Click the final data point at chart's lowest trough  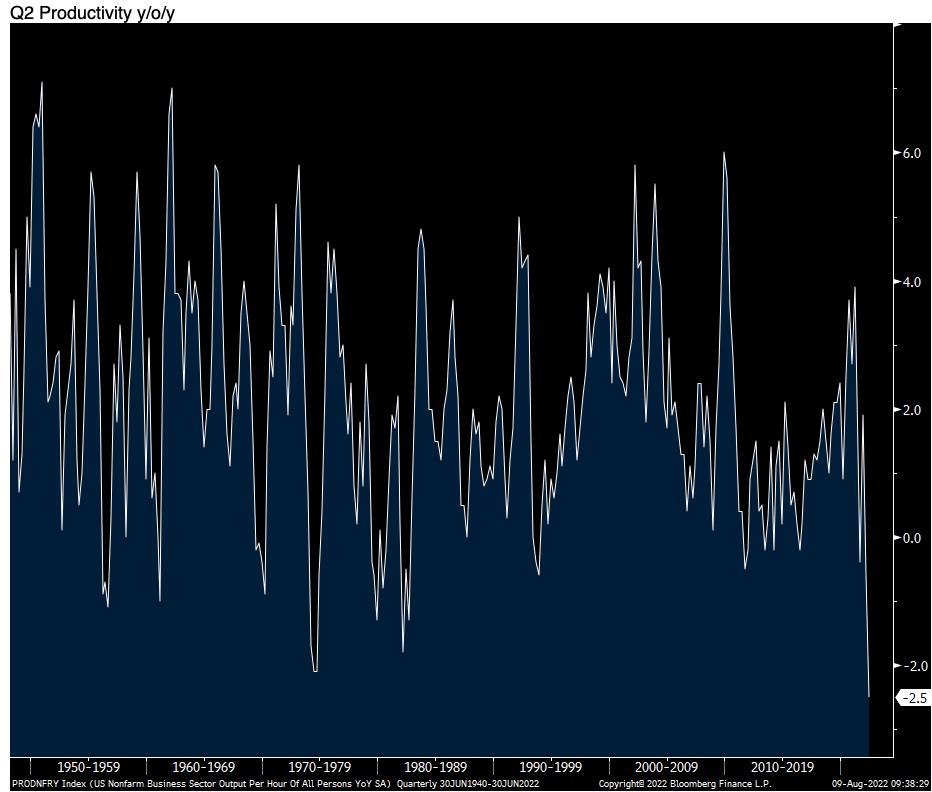click(x=869, y=696)
